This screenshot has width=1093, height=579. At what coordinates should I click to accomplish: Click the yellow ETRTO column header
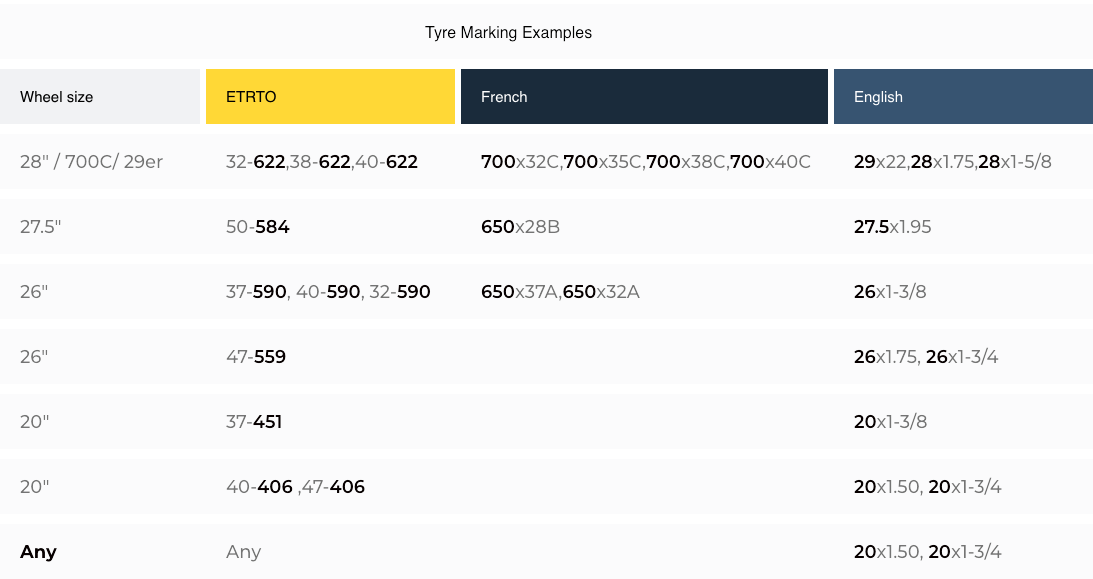[252, 97]
